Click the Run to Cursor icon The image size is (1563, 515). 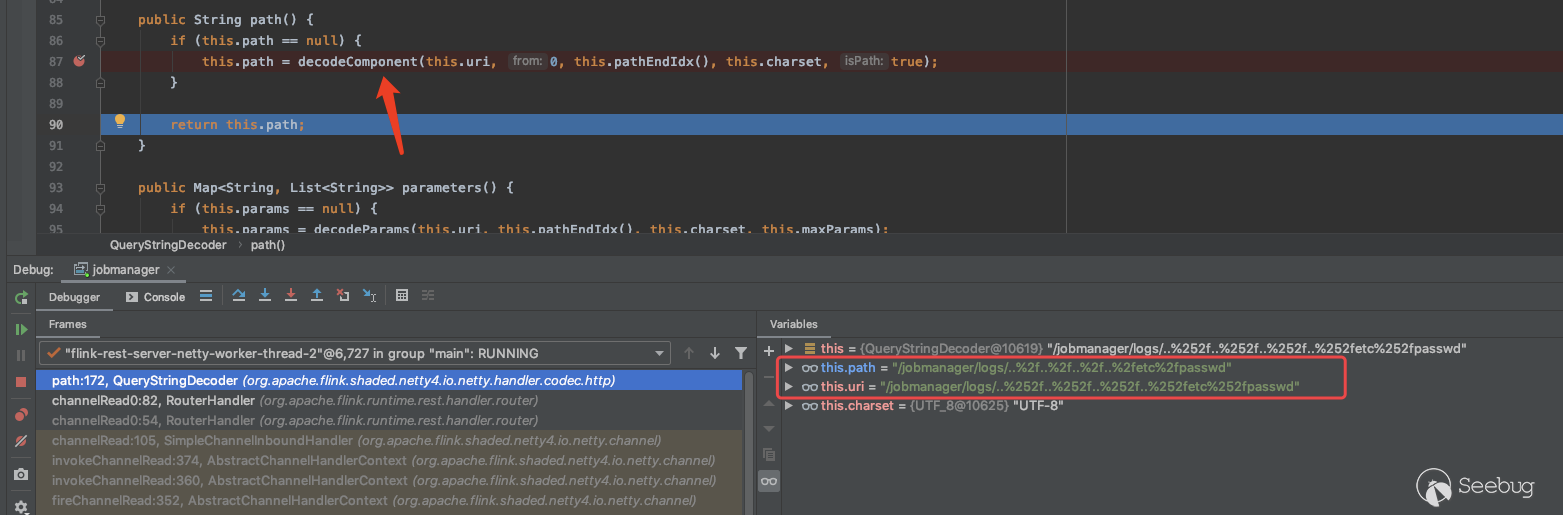(x=369, y=296)
